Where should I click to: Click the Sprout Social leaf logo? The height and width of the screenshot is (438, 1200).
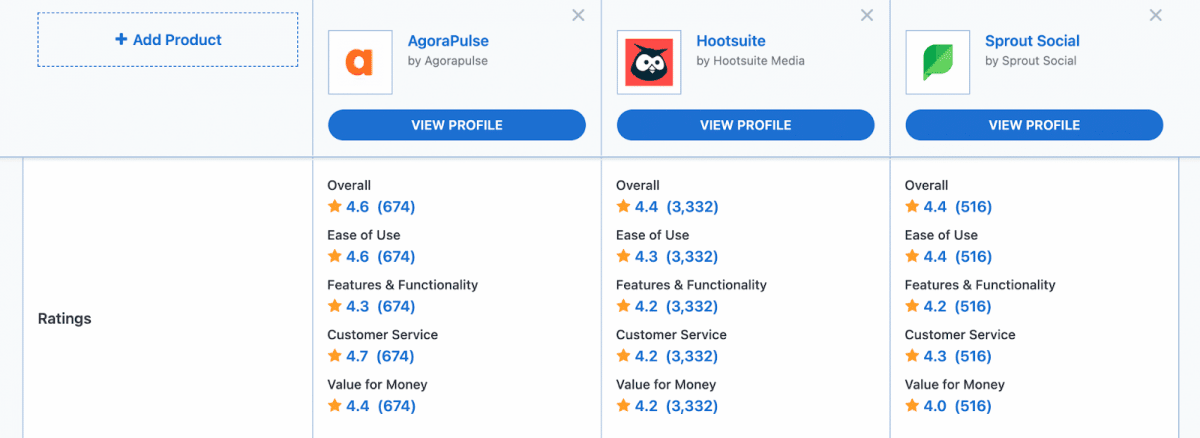coord(937,62)
